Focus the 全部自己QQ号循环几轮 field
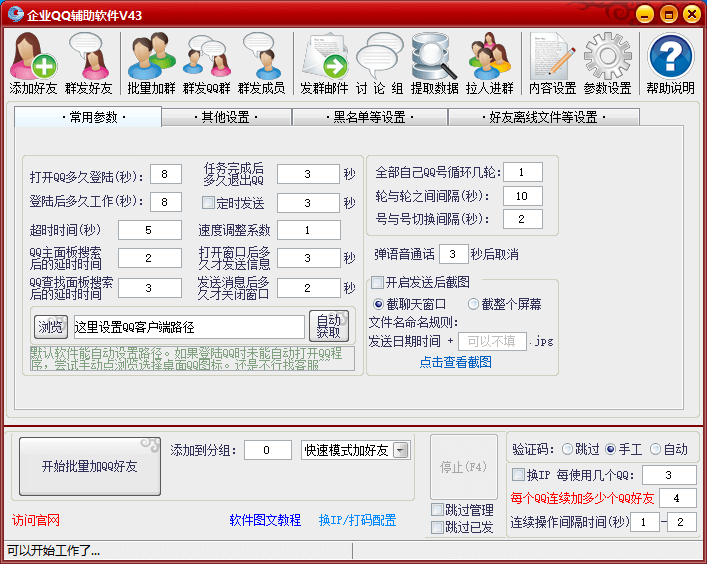This screenshot has height=564, width=707. click(523, 172)
